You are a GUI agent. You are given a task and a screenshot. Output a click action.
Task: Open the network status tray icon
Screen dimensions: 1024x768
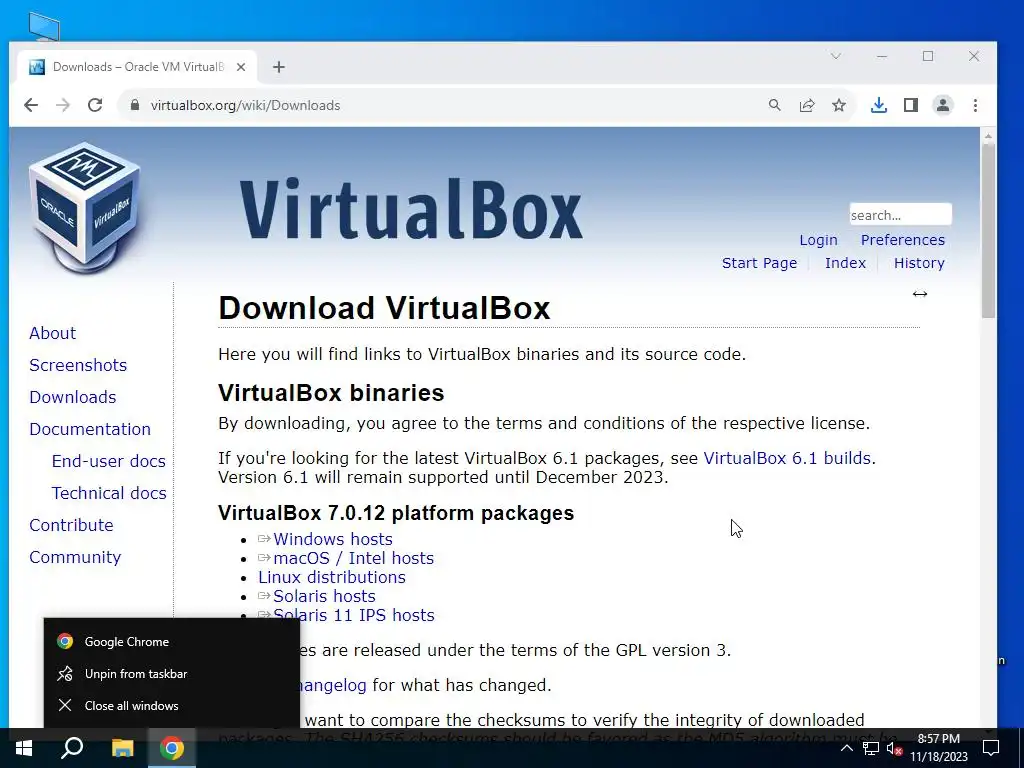coord(871,748)
